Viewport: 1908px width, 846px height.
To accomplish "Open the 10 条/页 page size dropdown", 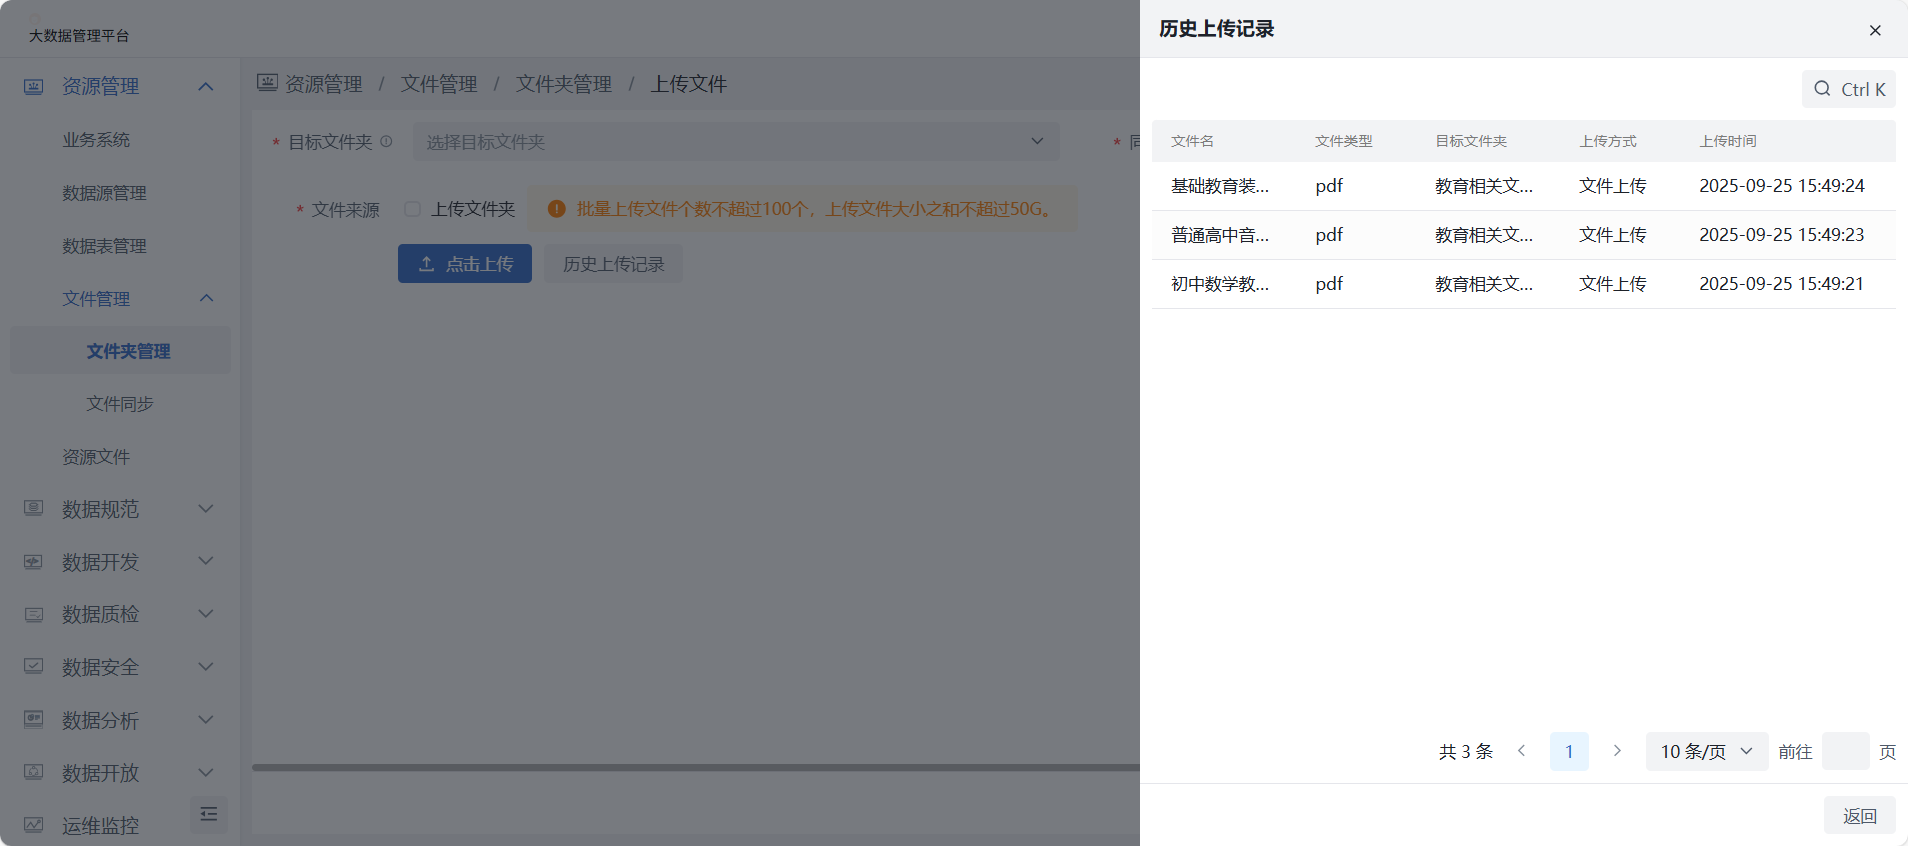I will 1707,751.
